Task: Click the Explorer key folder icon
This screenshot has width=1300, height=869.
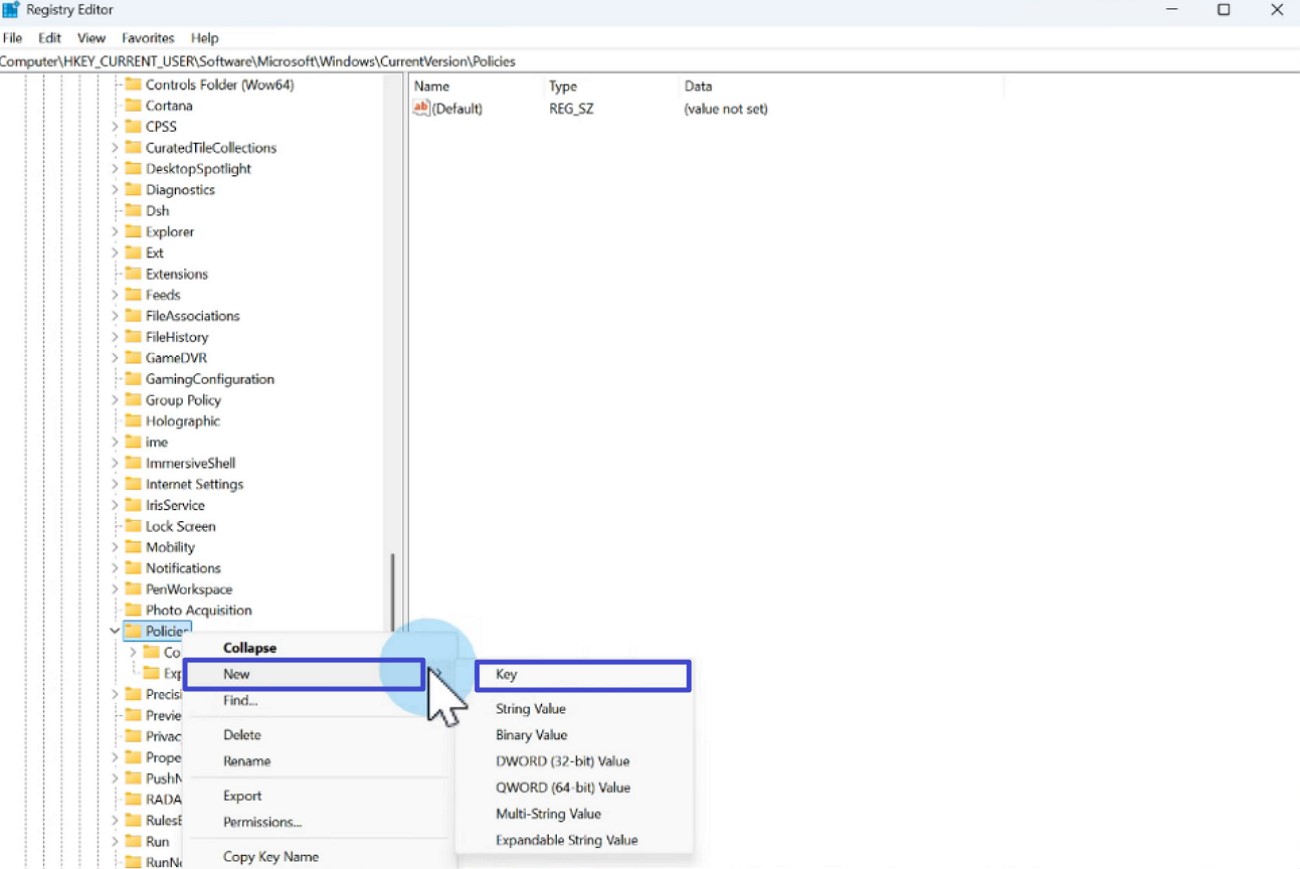Action: click(x=133, y=232)
